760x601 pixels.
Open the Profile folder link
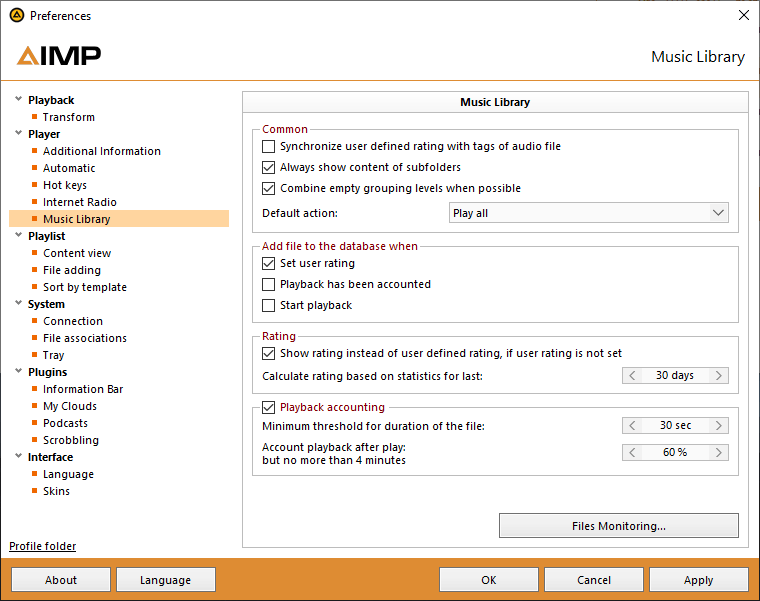coord(42,546)
